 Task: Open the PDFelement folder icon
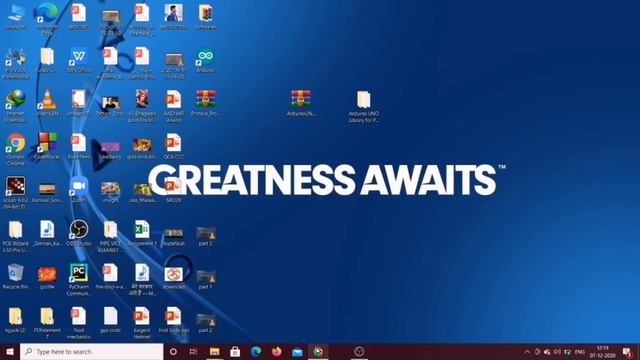(47, 323)
